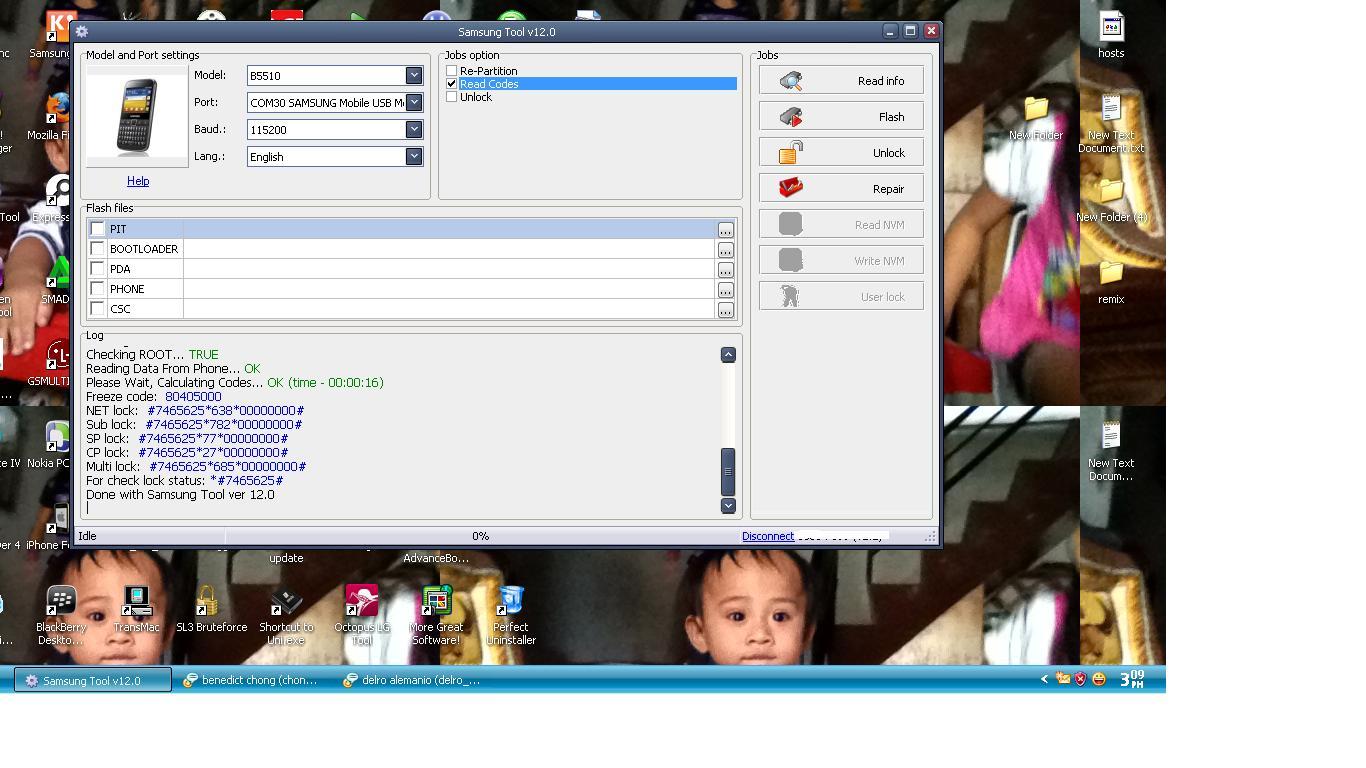Select the Octopus LG Tool shortcut
1366x768 pixels.
pos(361,616)
